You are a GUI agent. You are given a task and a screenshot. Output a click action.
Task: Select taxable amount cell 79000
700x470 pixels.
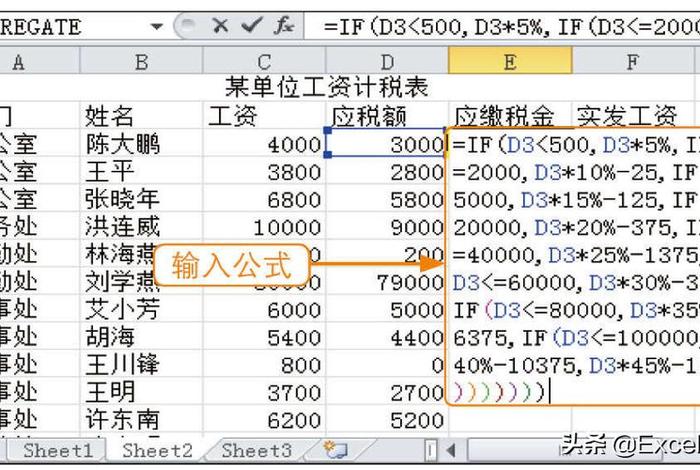click(x=386, y=282)
